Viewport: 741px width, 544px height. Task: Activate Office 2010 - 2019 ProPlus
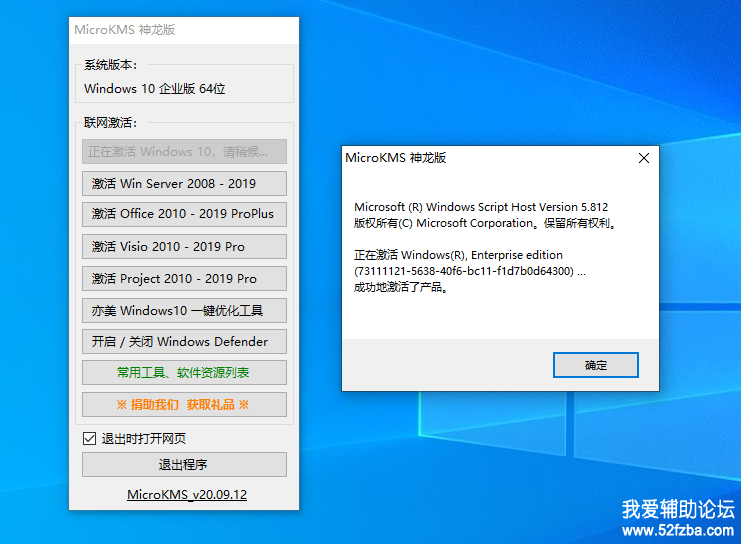pyautogui.click(x=184, y=214)
